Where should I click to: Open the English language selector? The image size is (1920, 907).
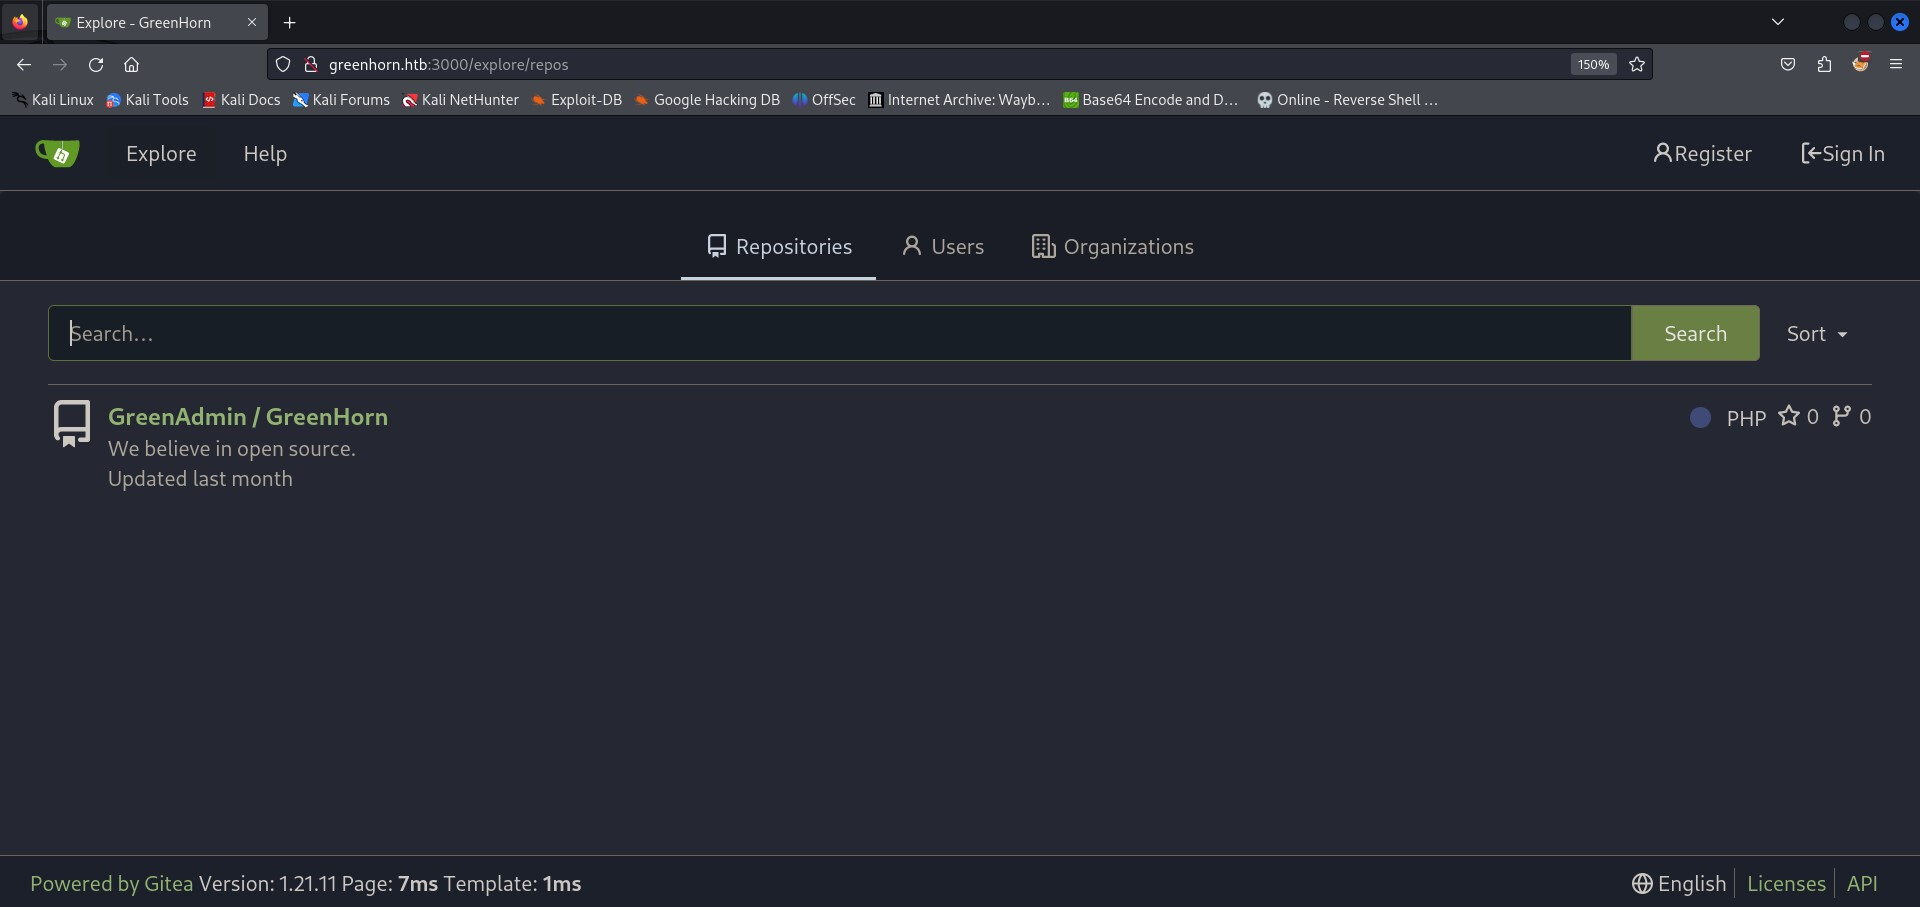[x=1679, y=884]
